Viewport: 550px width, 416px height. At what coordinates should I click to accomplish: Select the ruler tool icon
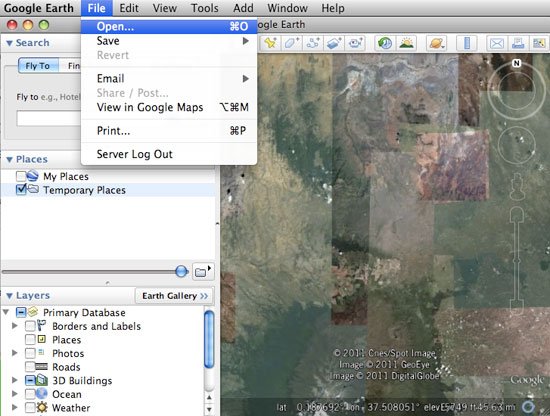click(x=467, y=43)
